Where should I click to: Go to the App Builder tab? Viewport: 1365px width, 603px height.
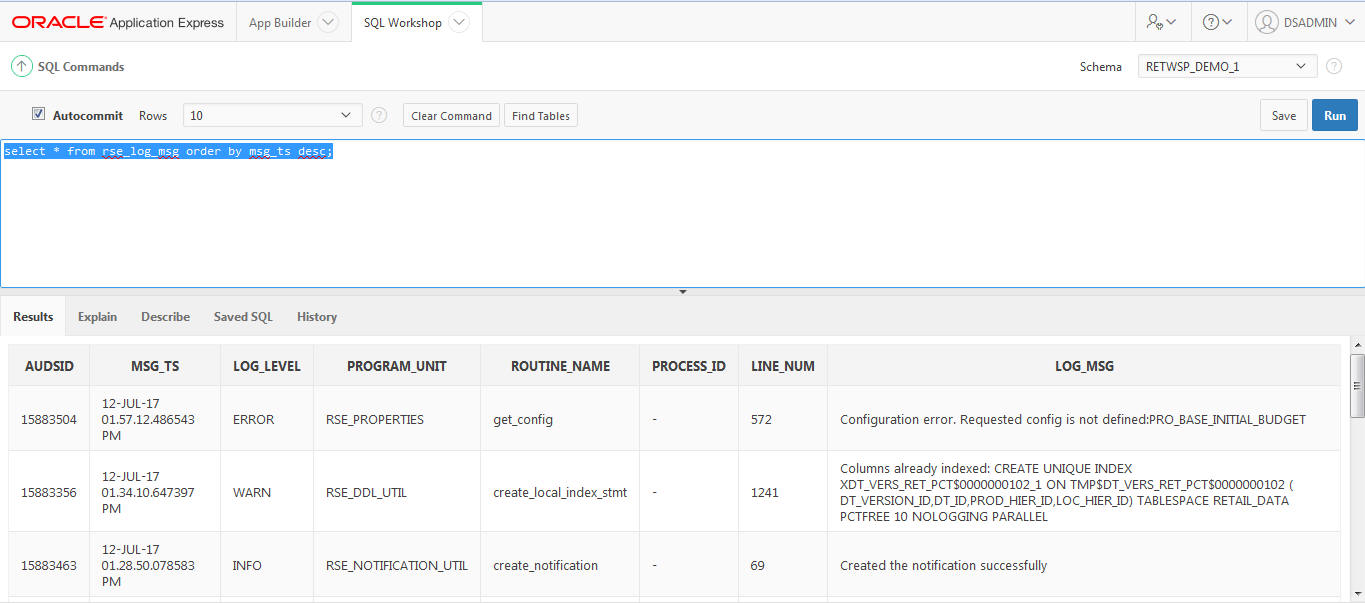coord(280,23)
